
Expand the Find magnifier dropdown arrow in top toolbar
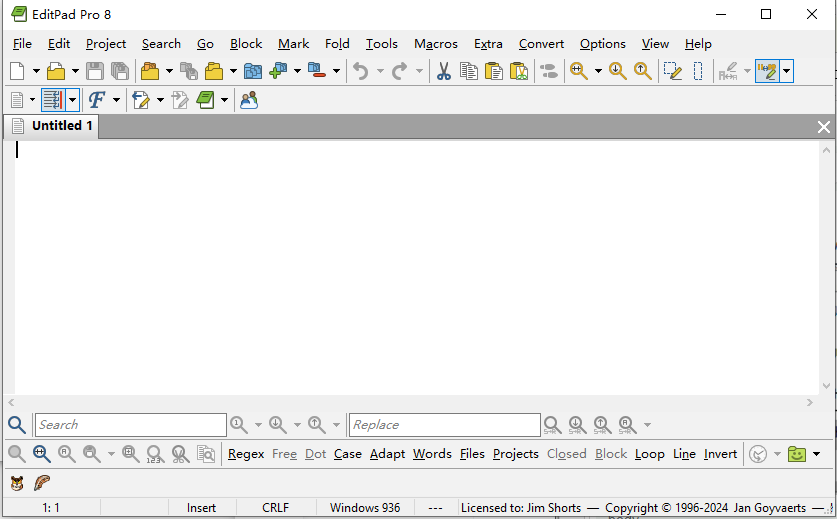(x=598, y=71)
